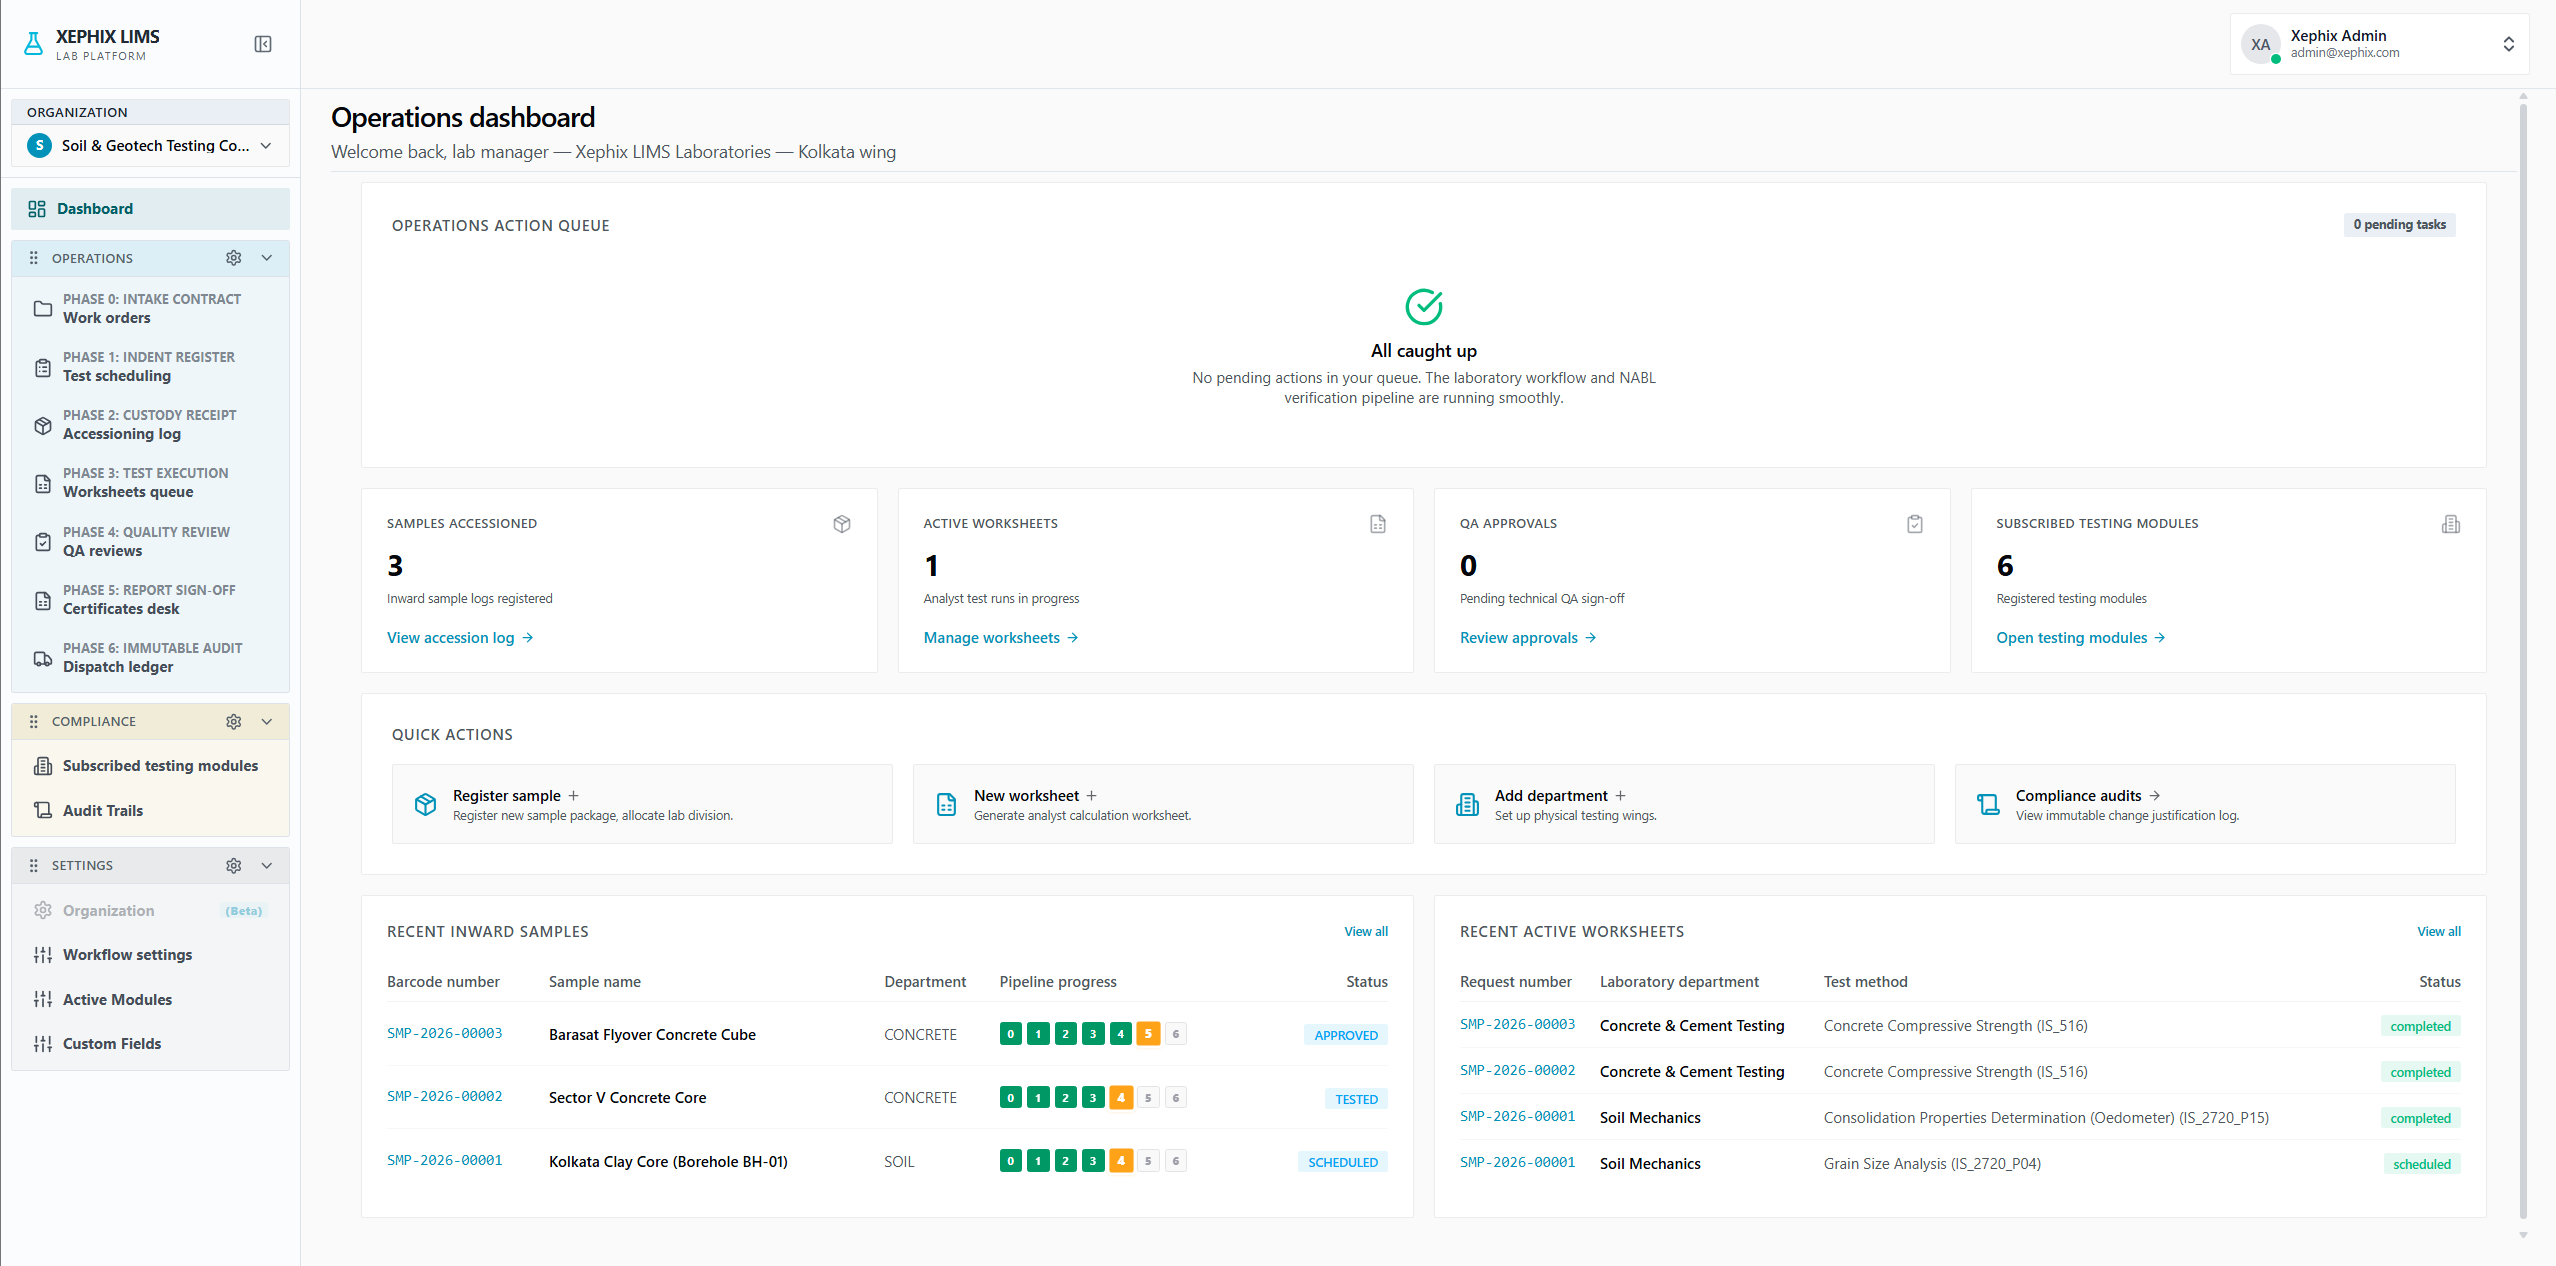Open the Compliance section gear settings

coord(234,721)
